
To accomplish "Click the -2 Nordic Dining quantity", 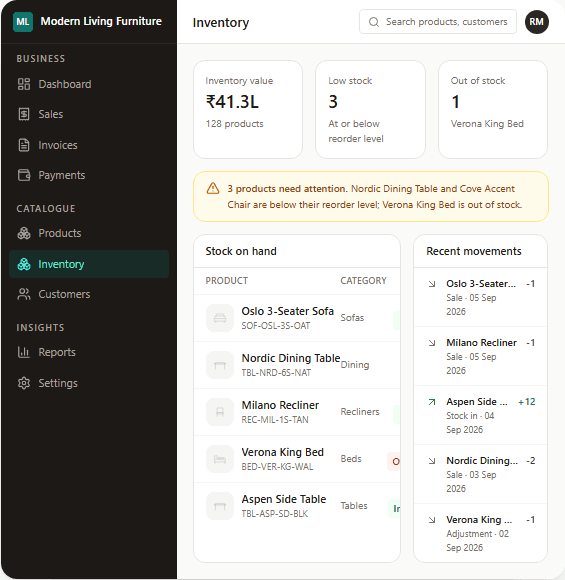I will (531, 461).
